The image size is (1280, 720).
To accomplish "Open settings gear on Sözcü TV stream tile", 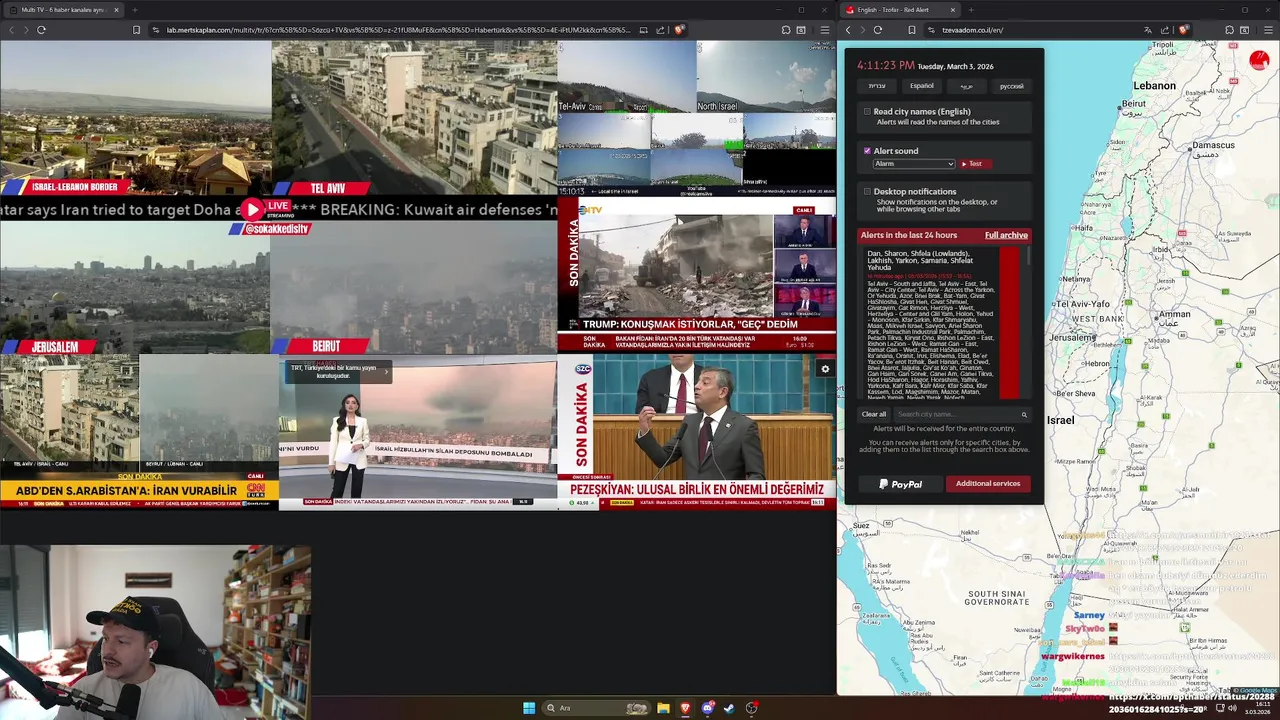I will pos(825,369).
